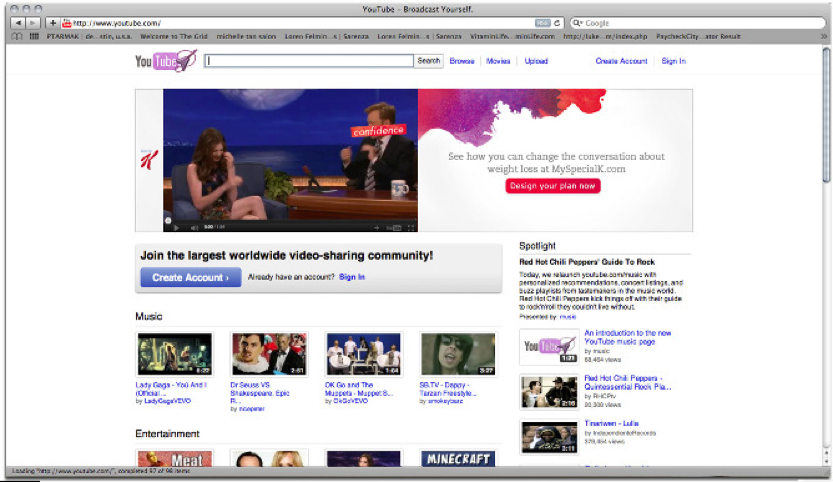This screenshot has height=482, width=833.
Task: Open the Movies section link
Action: (498, 61)
